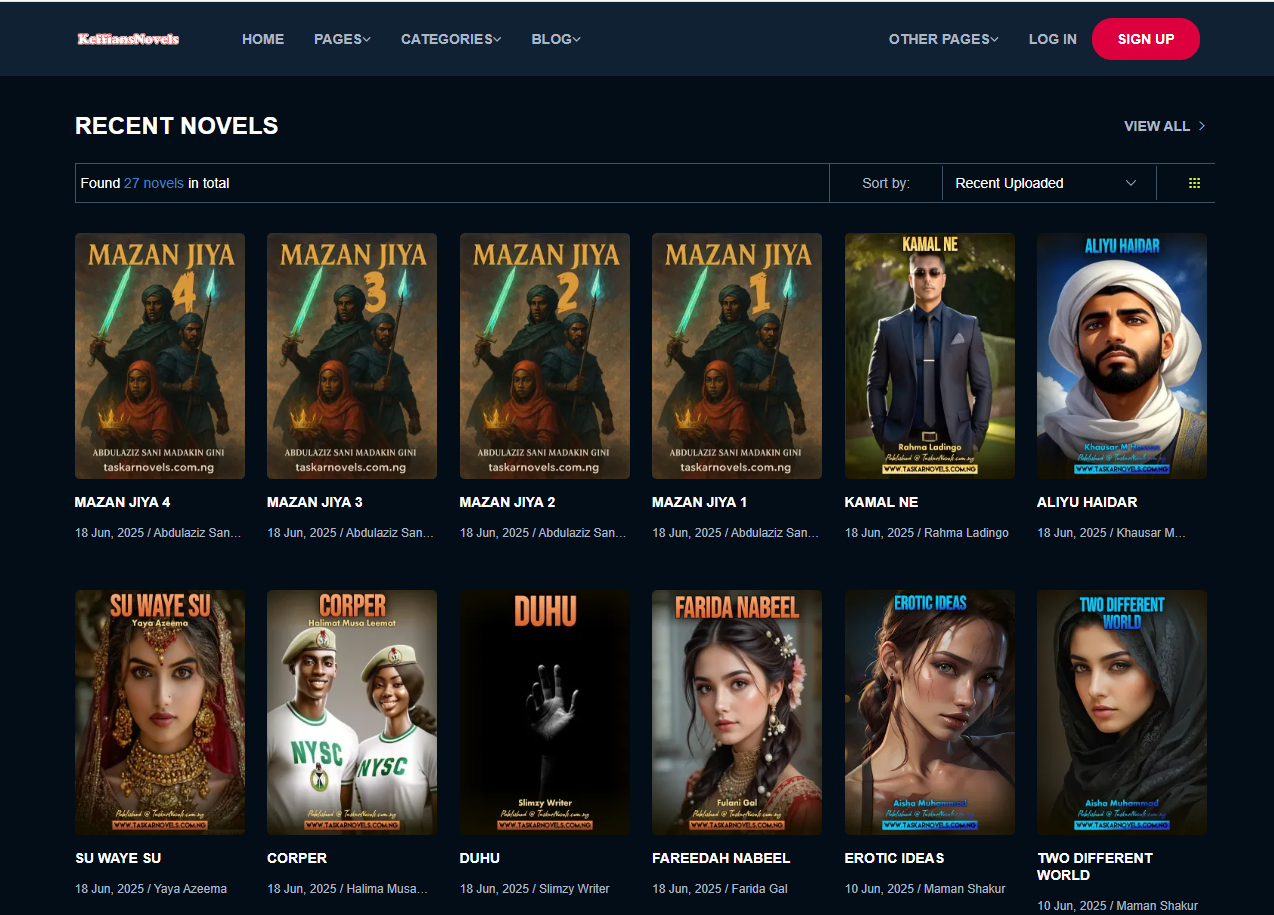Screen dimensions: 1274x915
Task: Expand the Pages menu
Action: (x=342, y=39)
